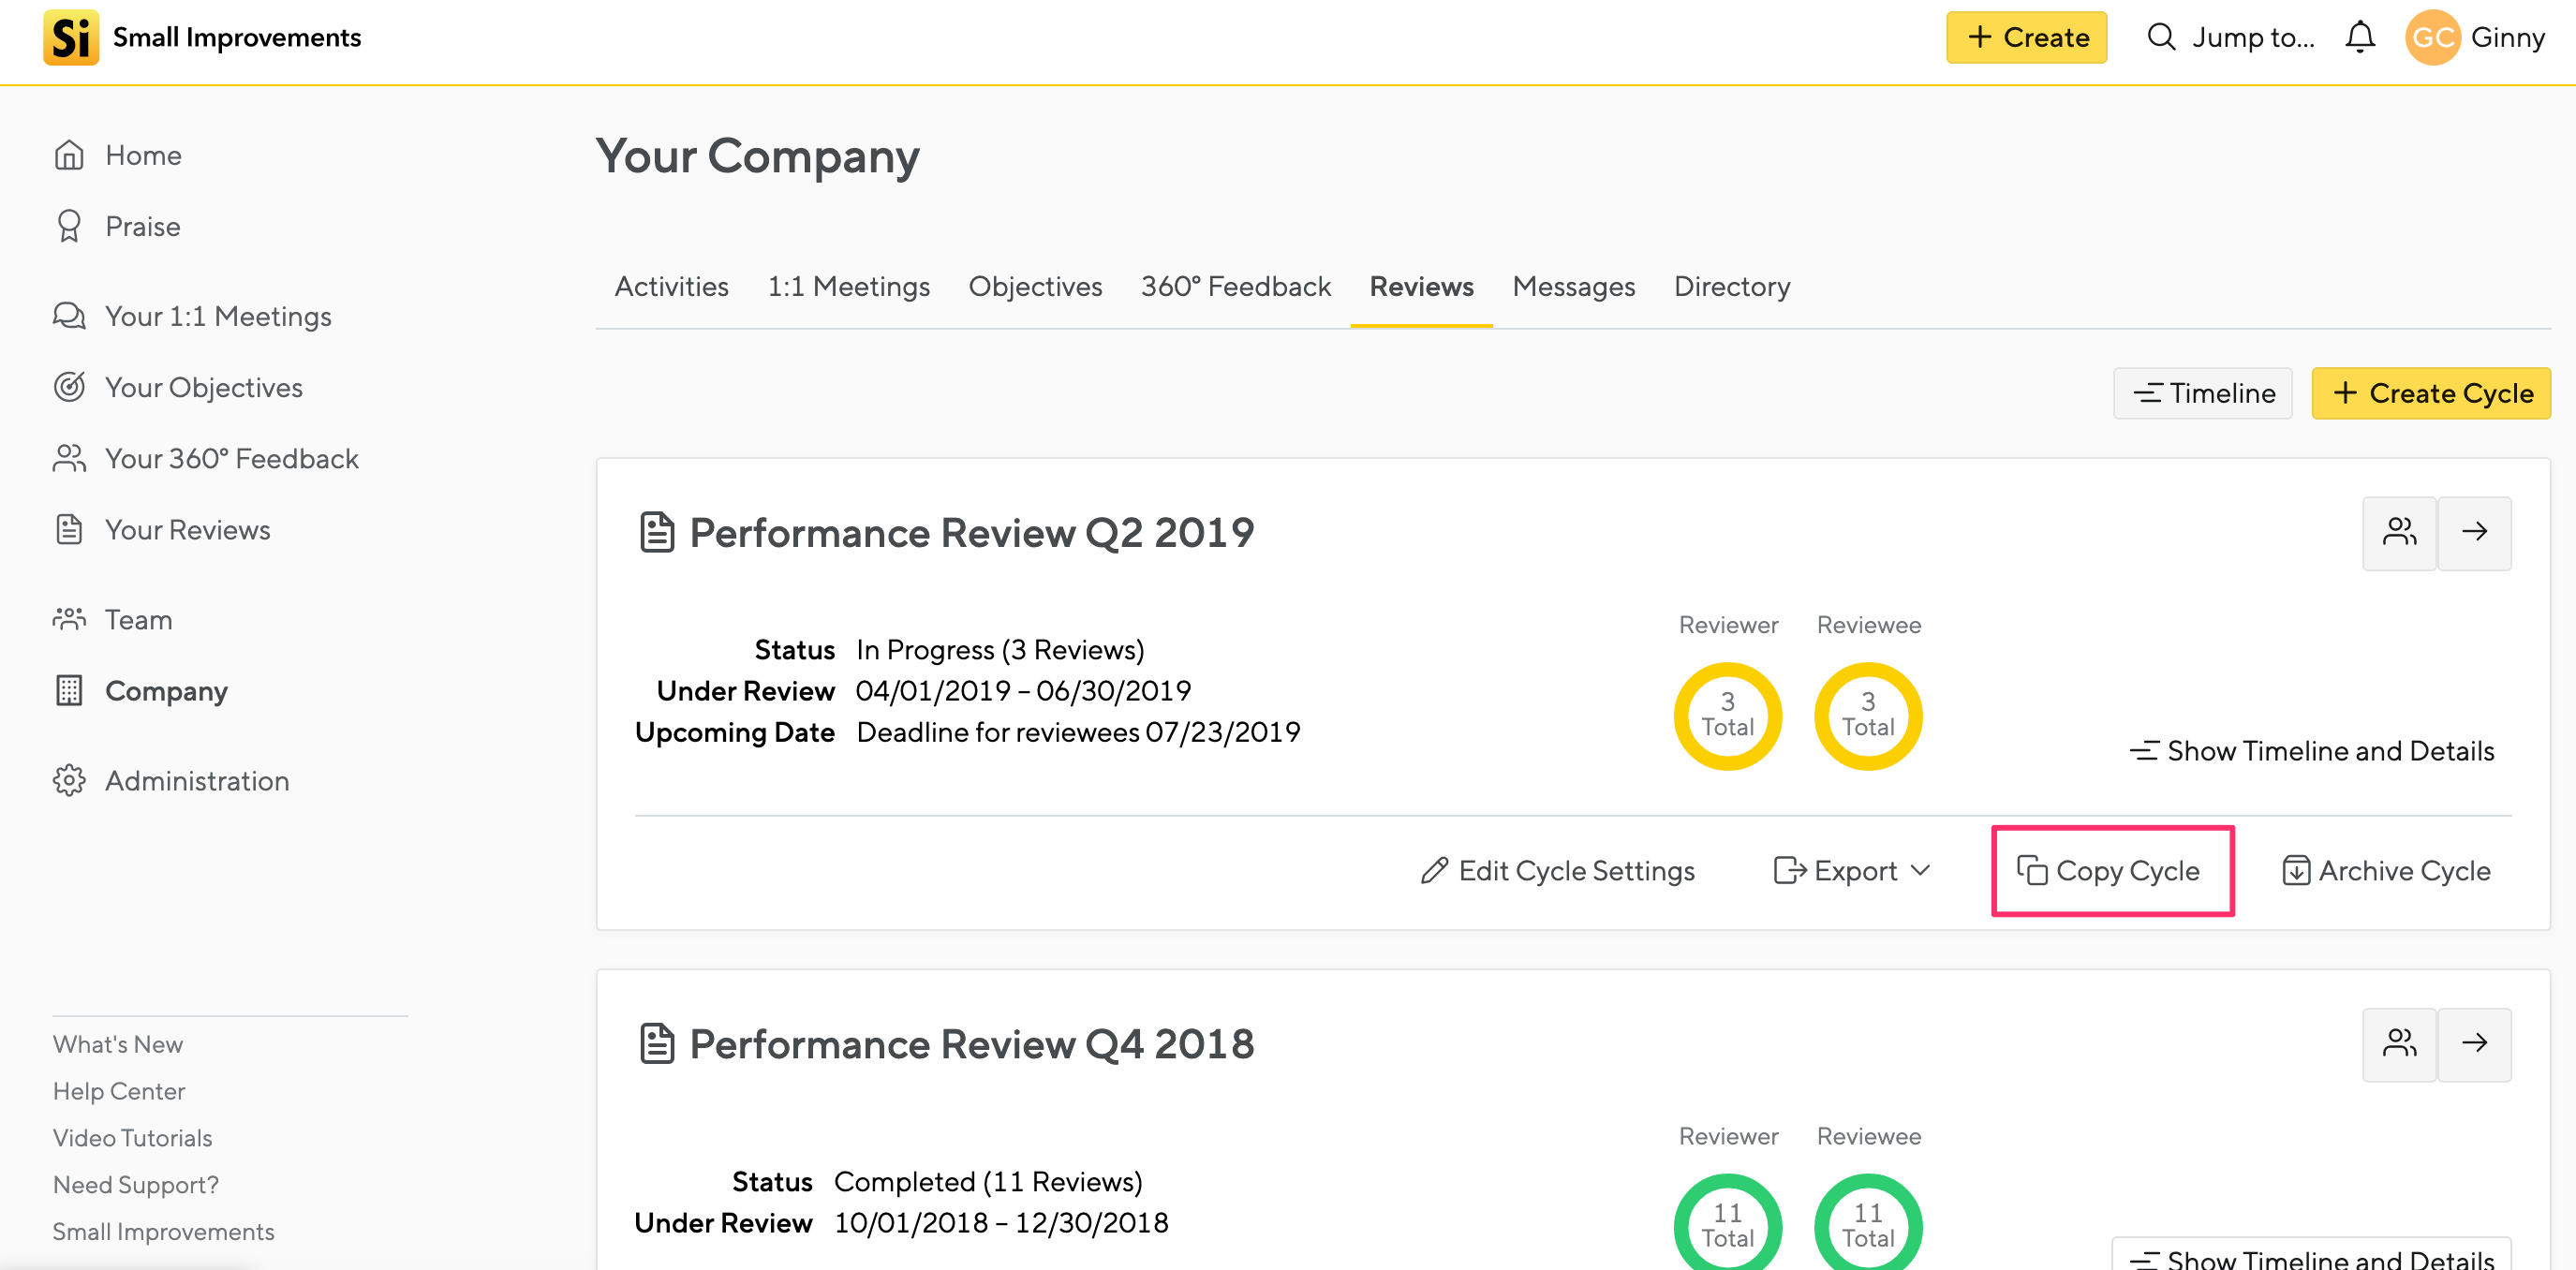Go to Your Objectives in sidebar
This screenshot has width=2576, height=1270.
203,387
